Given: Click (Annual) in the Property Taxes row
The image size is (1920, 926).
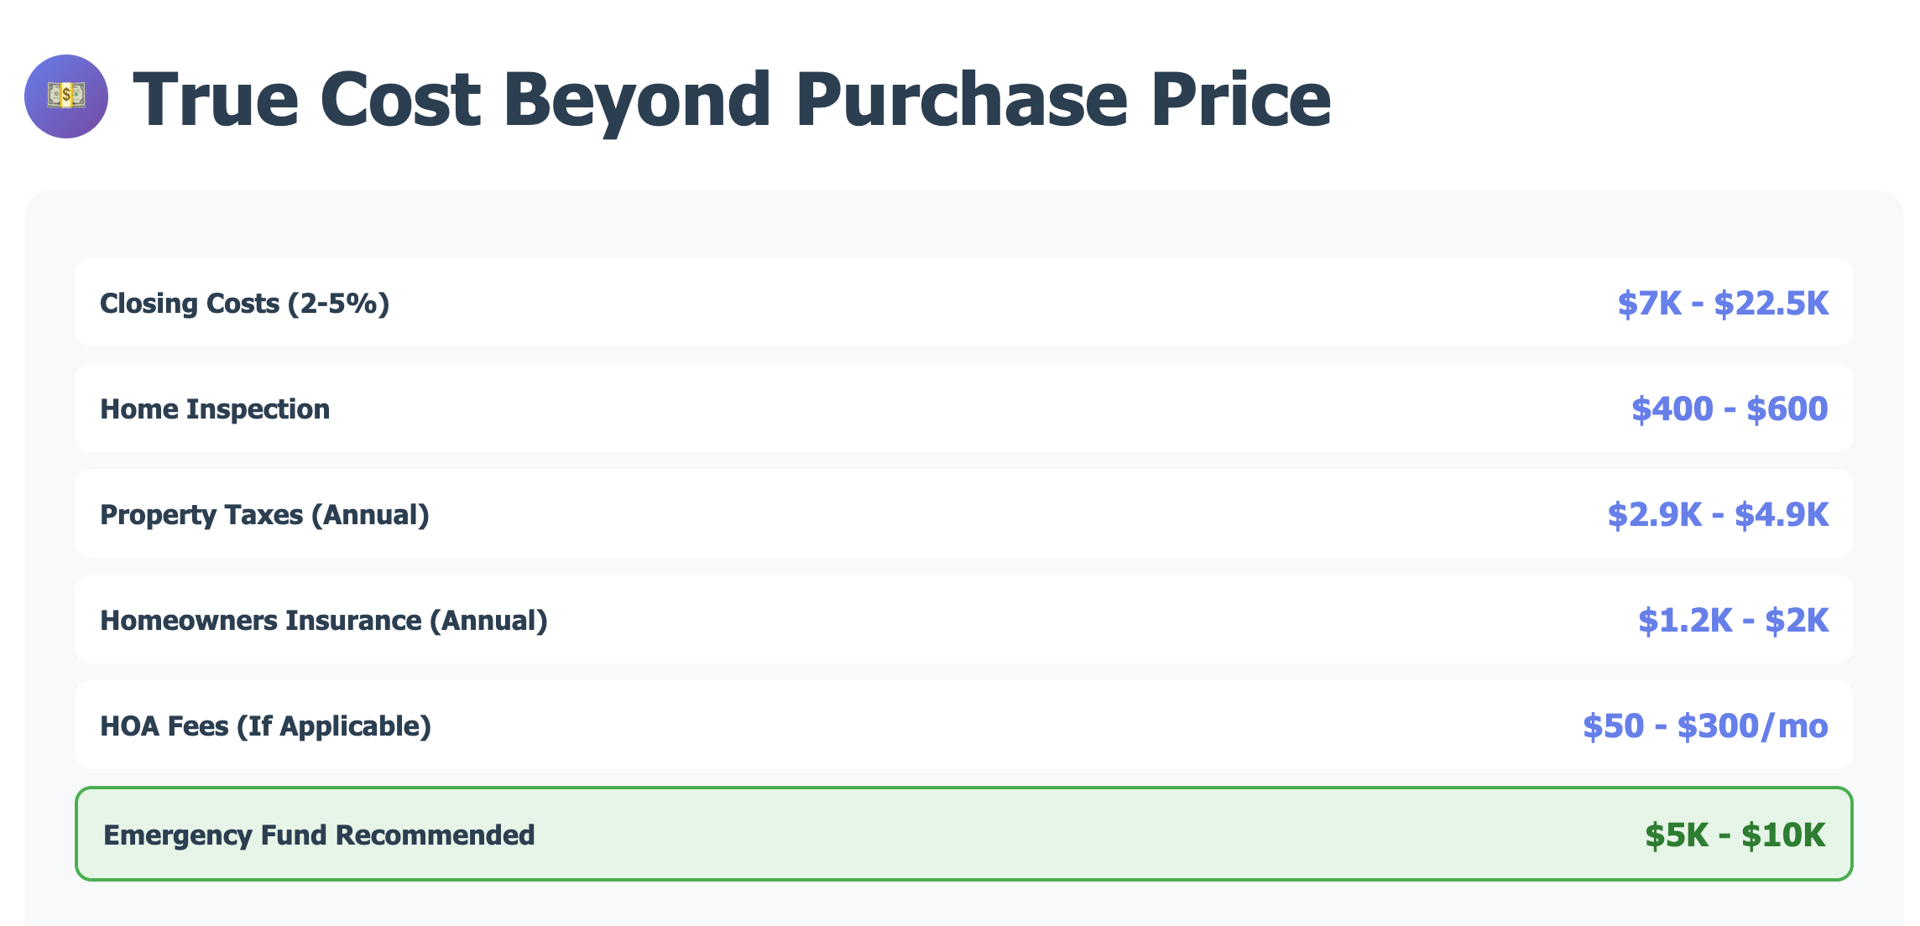Looking at the screenshot, I should [x=370, y=515].
